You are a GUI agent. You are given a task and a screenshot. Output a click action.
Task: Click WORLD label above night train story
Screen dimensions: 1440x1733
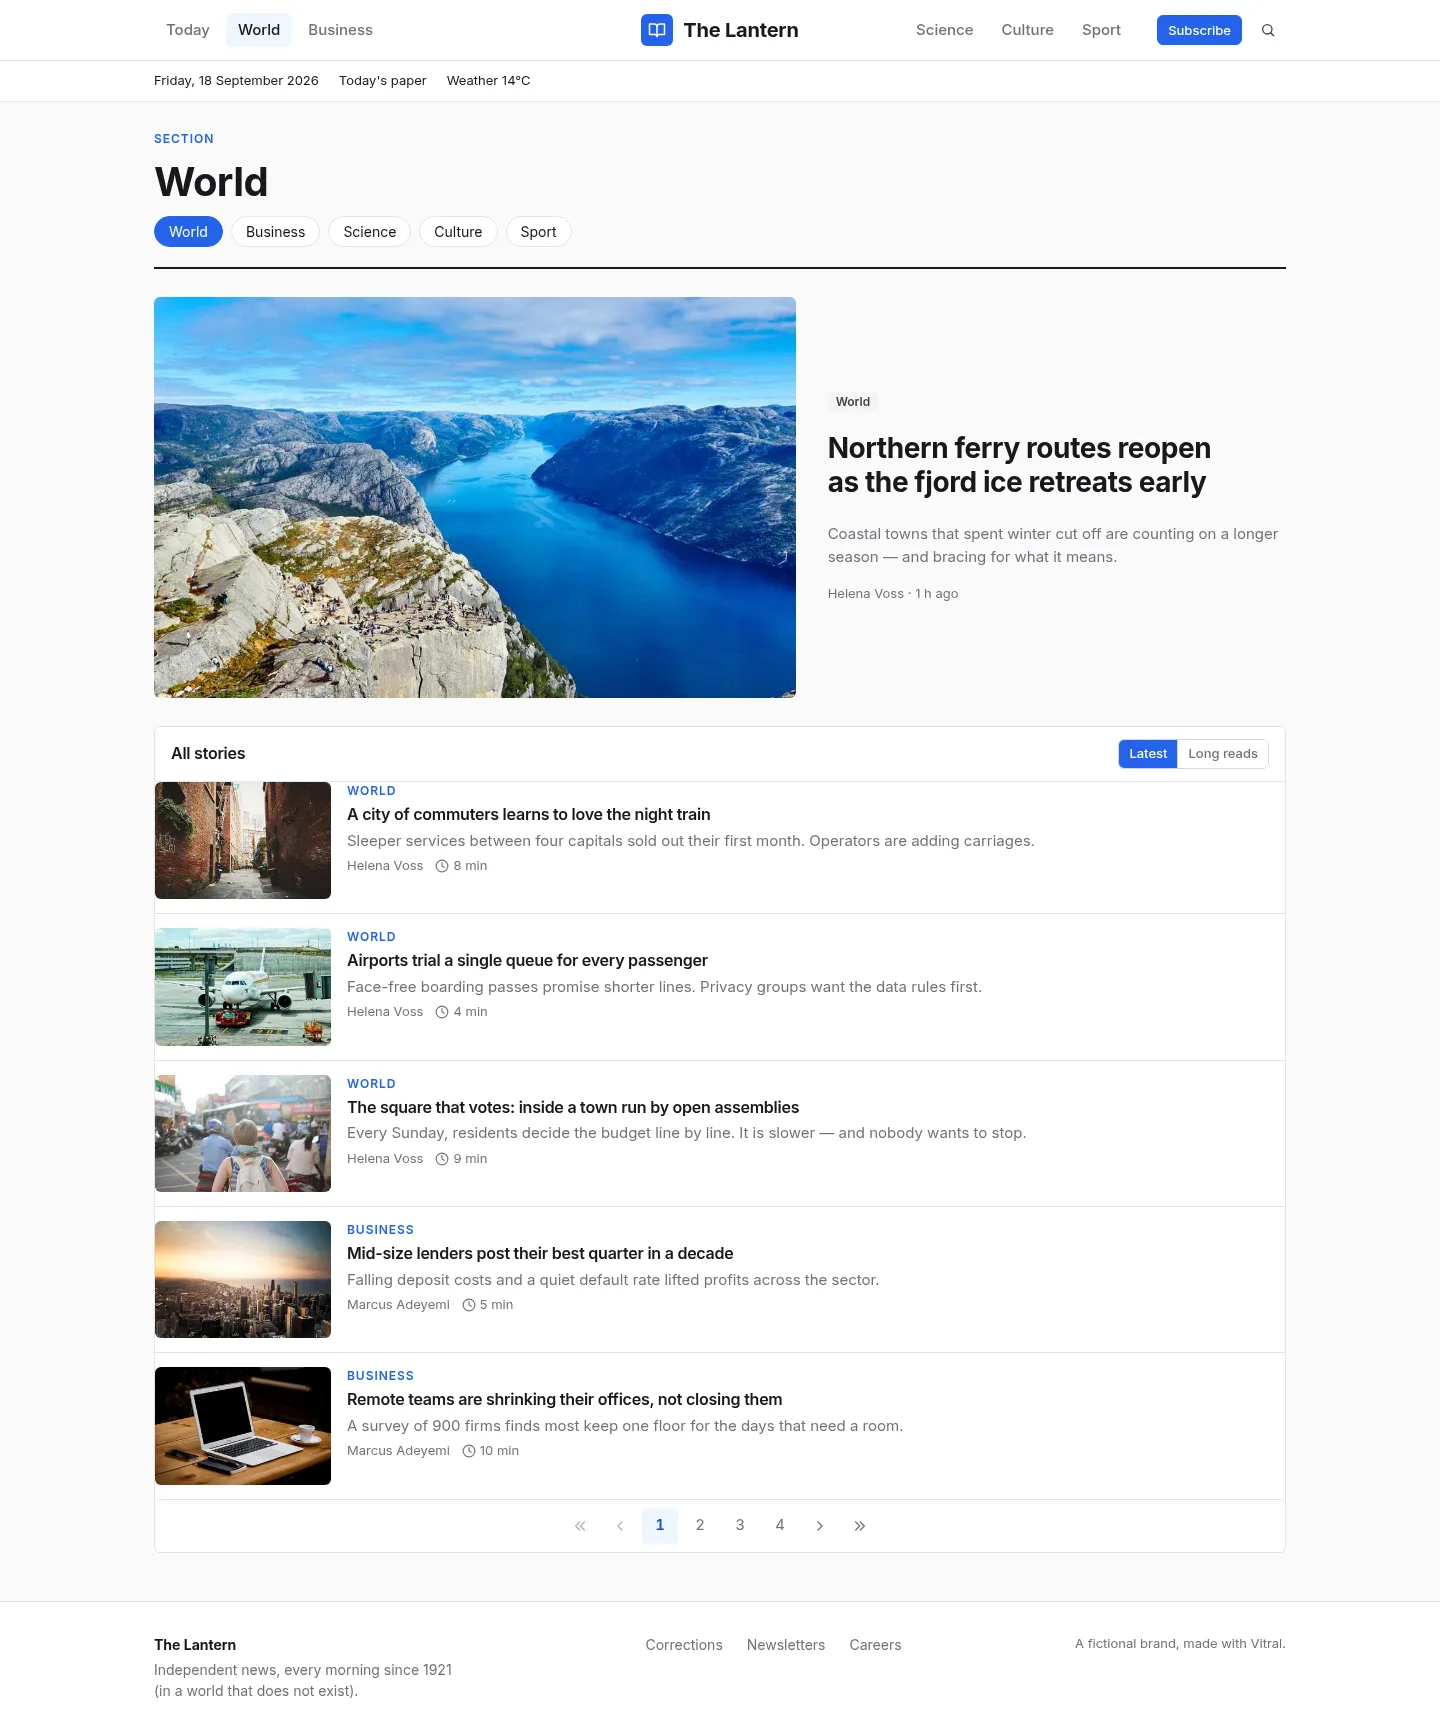pos(371,791)
